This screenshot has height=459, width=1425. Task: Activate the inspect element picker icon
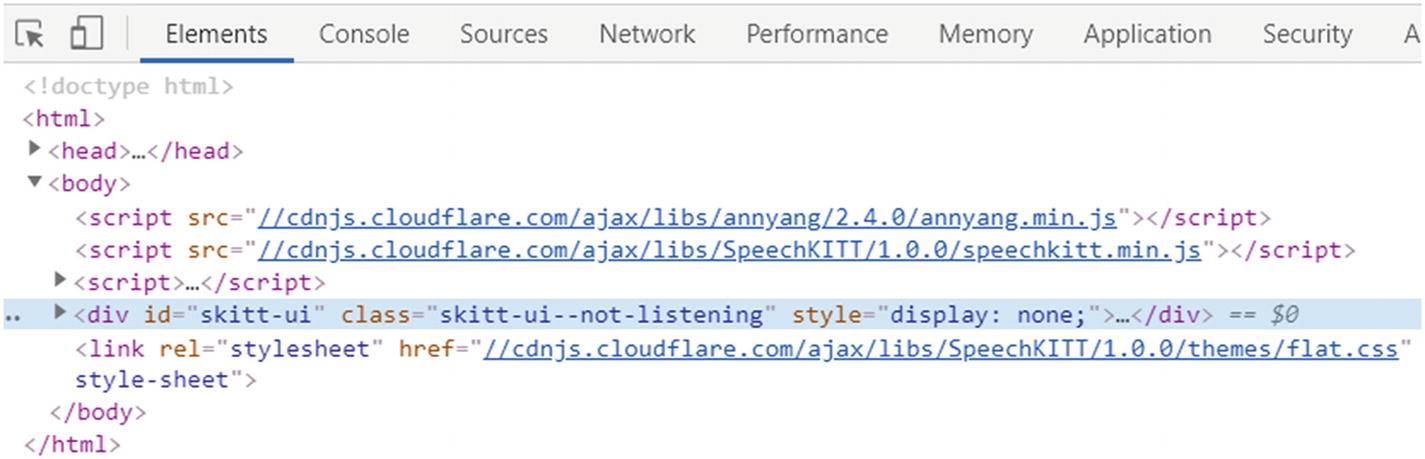pyautogui.click(x=30, y=34)
